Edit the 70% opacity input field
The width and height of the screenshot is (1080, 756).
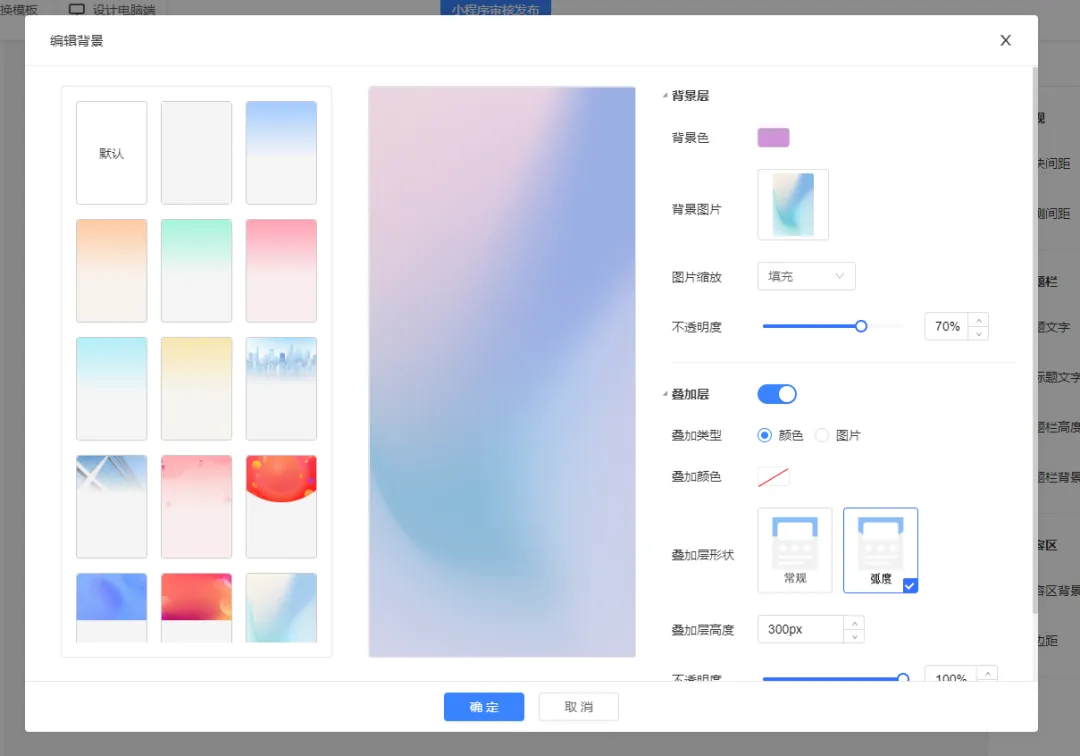[x=947, y=326]
